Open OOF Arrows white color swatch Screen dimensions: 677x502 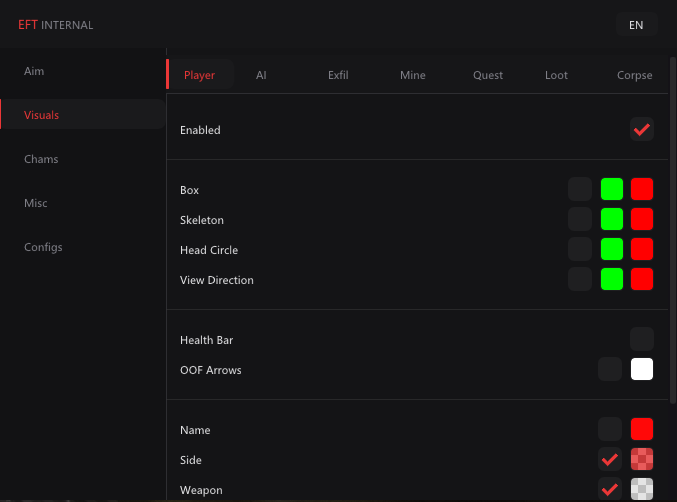click(x=642, y=369)
